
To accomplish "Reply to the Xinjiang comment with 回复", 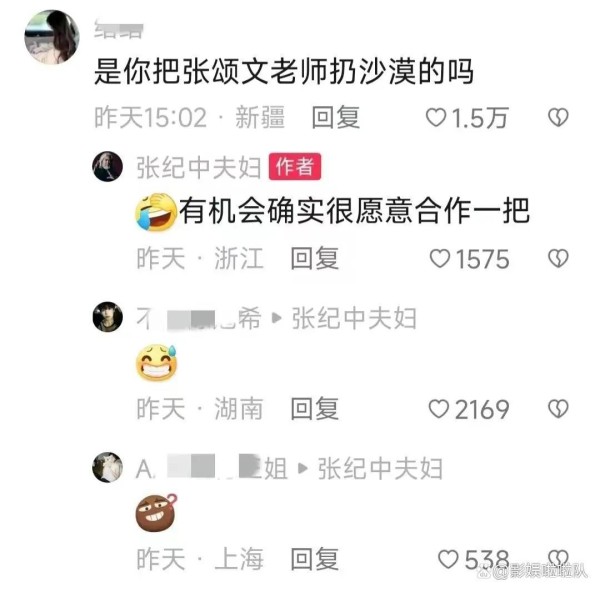I will point(336,117).
